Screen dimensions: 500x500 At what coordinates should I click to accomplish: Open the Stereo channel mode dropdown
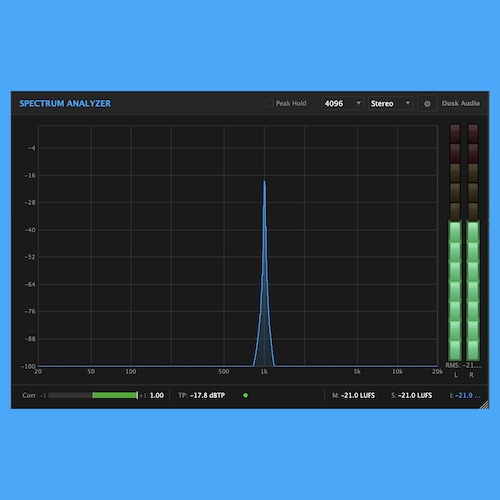pos(391,103)
